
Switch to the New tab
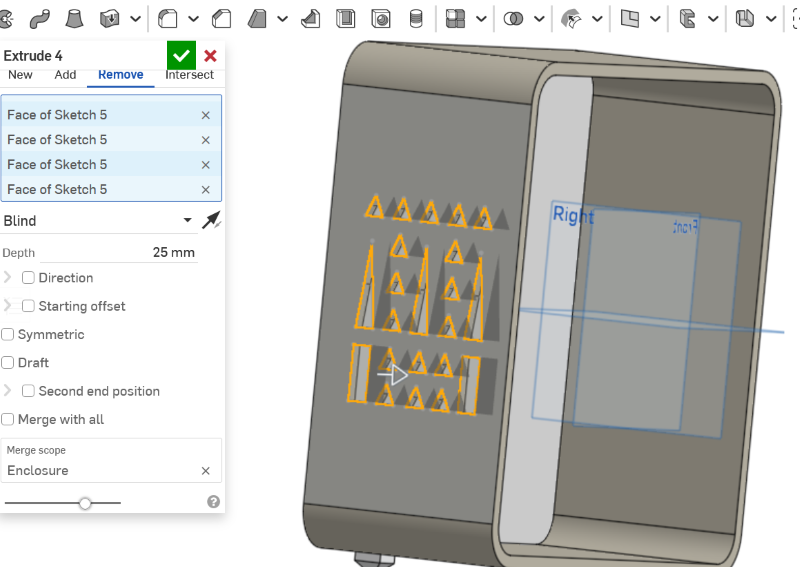pos(20,75)
